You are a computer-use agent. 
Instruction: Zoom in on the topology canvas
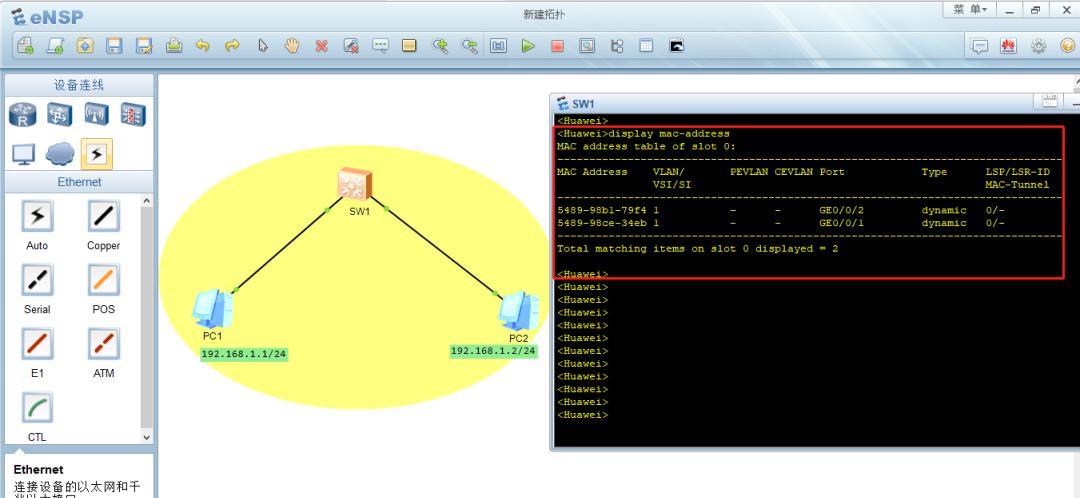(x=440, y=46)
